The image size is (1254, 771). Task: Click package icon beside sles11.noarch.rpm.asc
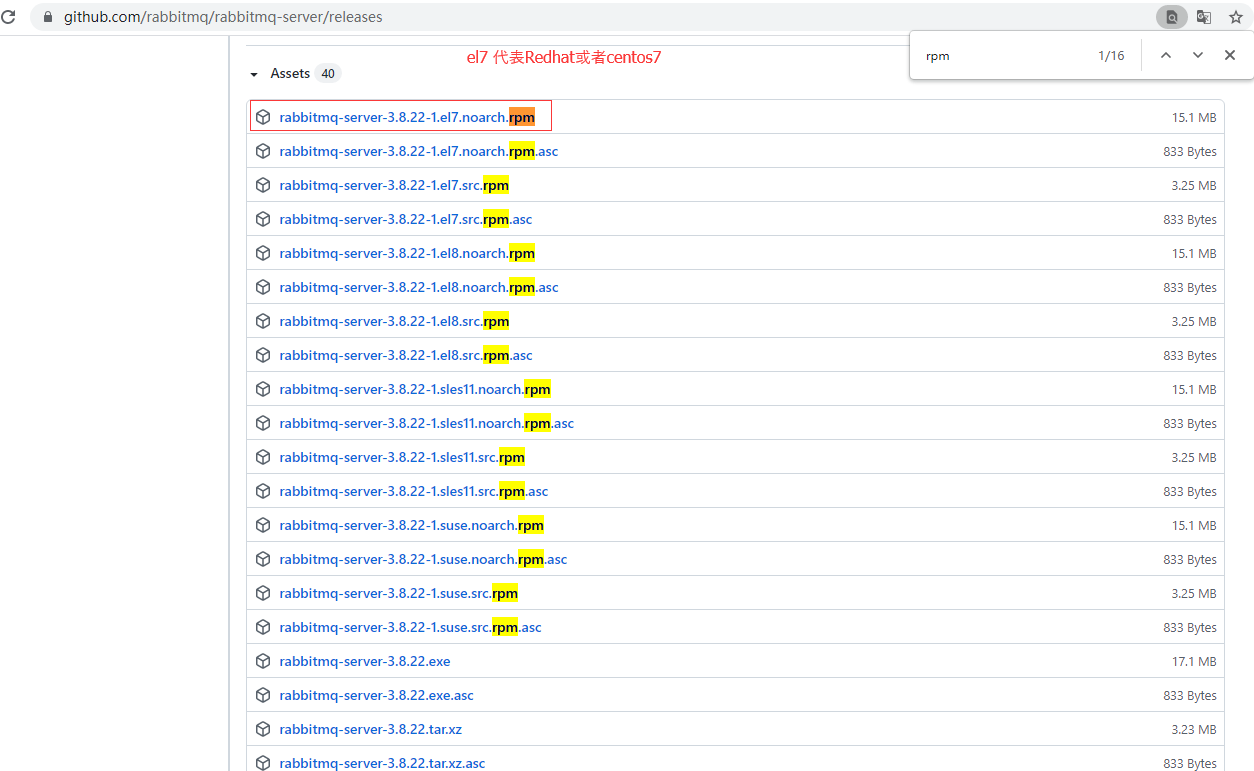pyautogui.click(x=263, y=423)
